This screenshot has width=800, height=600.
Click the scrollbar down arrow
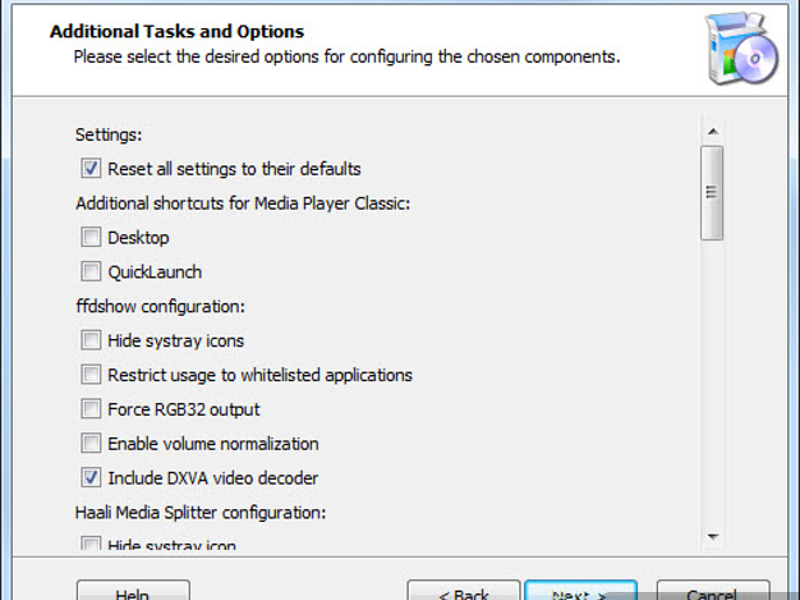pyautogui.click(x=713, y=537)
